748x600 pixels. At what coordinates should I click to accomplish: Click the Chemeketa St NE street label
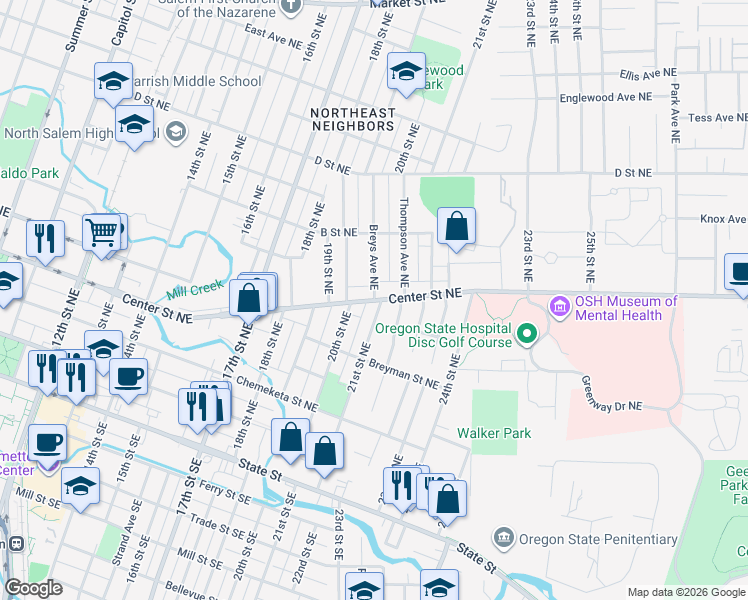pyautogui.click(x=277, y=394)
